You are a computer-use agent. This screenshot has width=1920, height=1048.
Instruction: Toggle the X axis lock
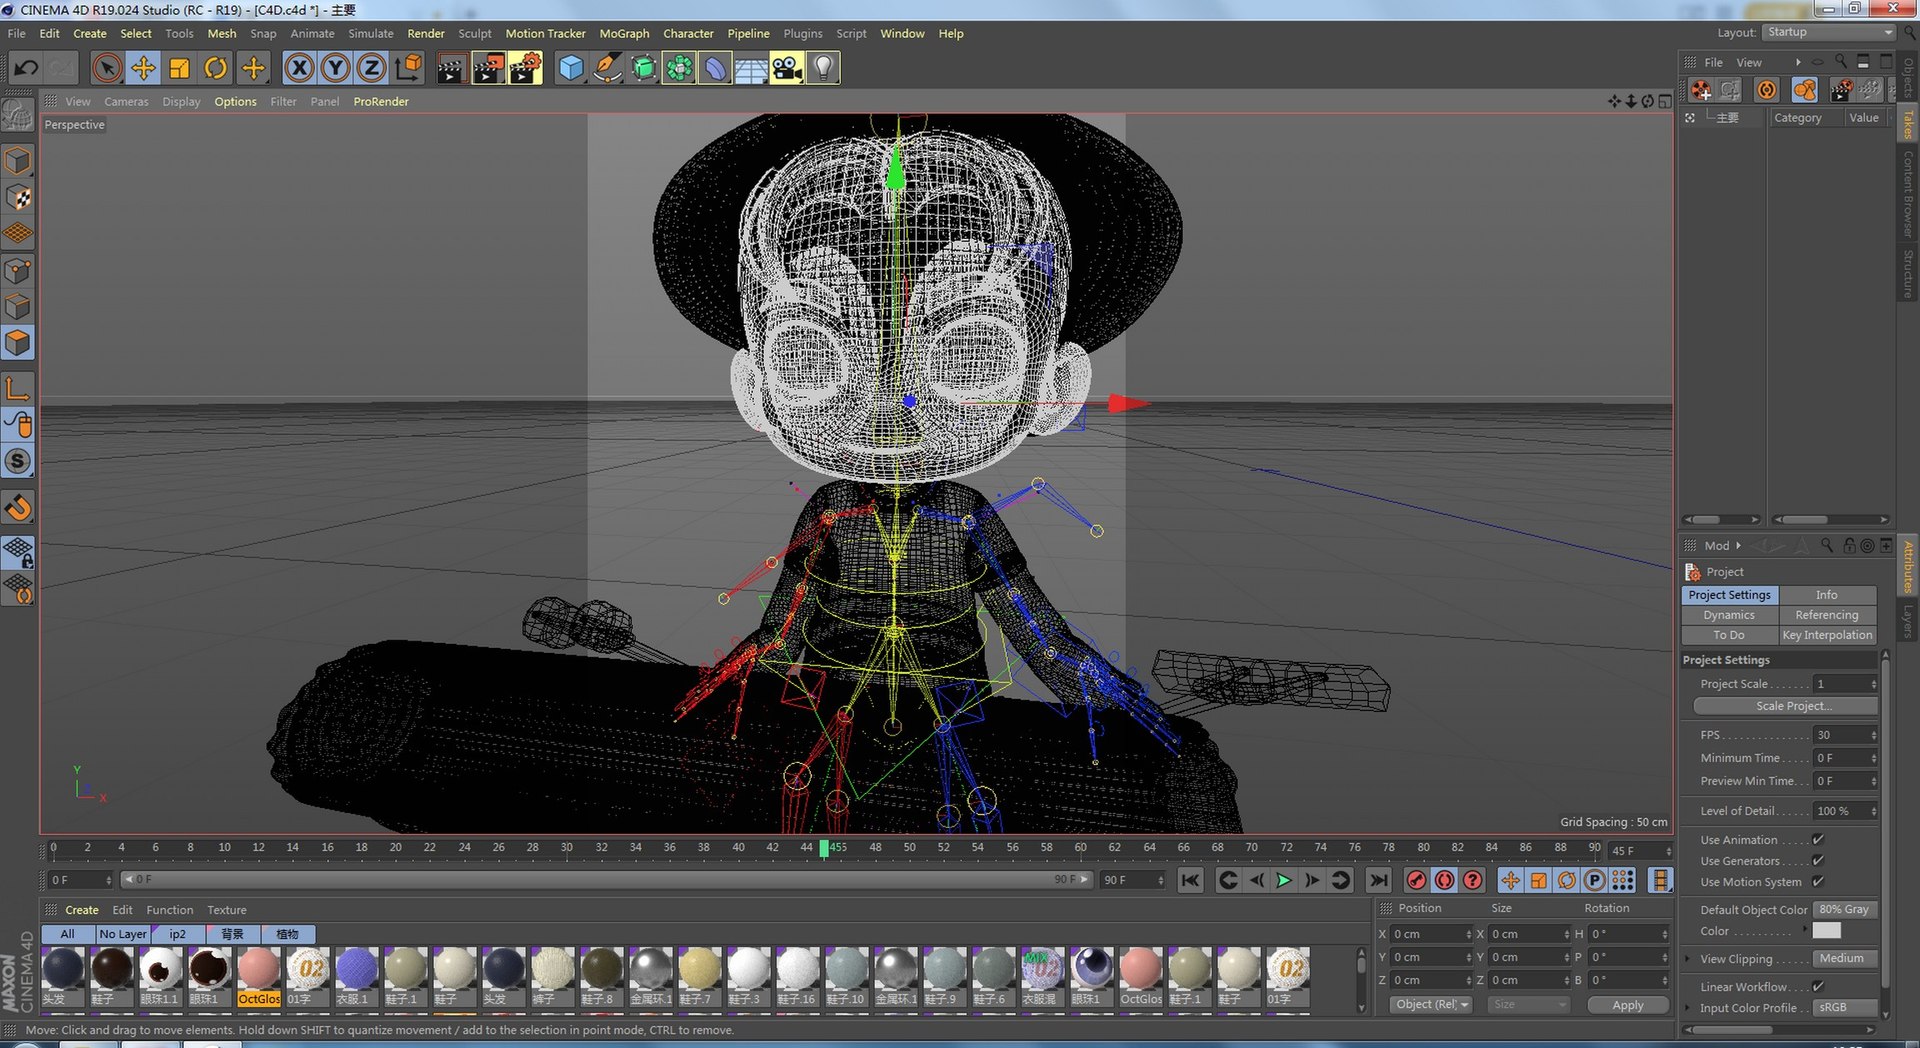coord(299,68)
